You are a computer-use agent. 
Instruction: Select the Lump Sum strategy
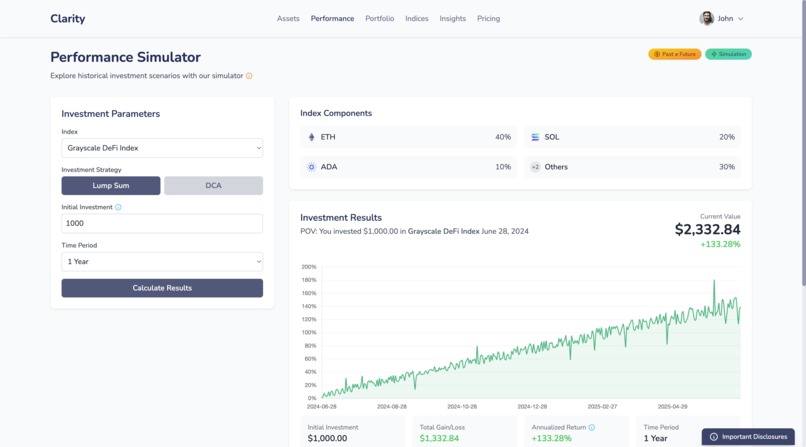point(111,185)
